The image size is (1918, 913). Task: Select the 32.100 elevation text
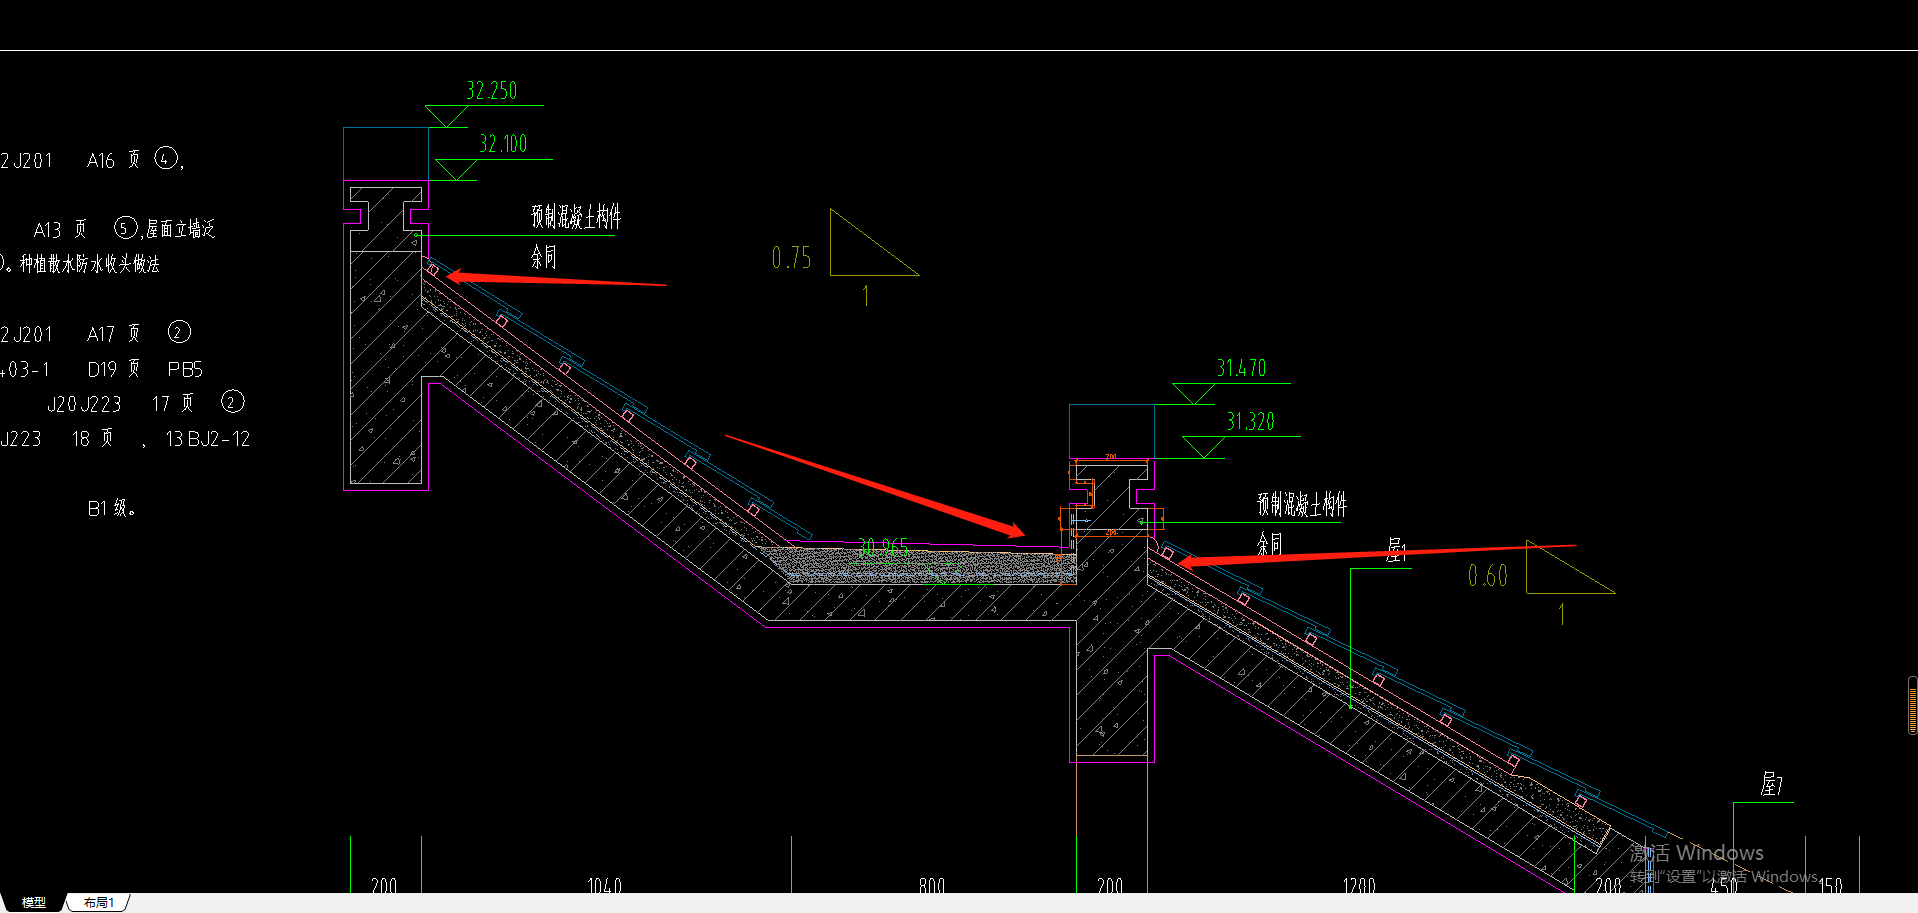502,144
